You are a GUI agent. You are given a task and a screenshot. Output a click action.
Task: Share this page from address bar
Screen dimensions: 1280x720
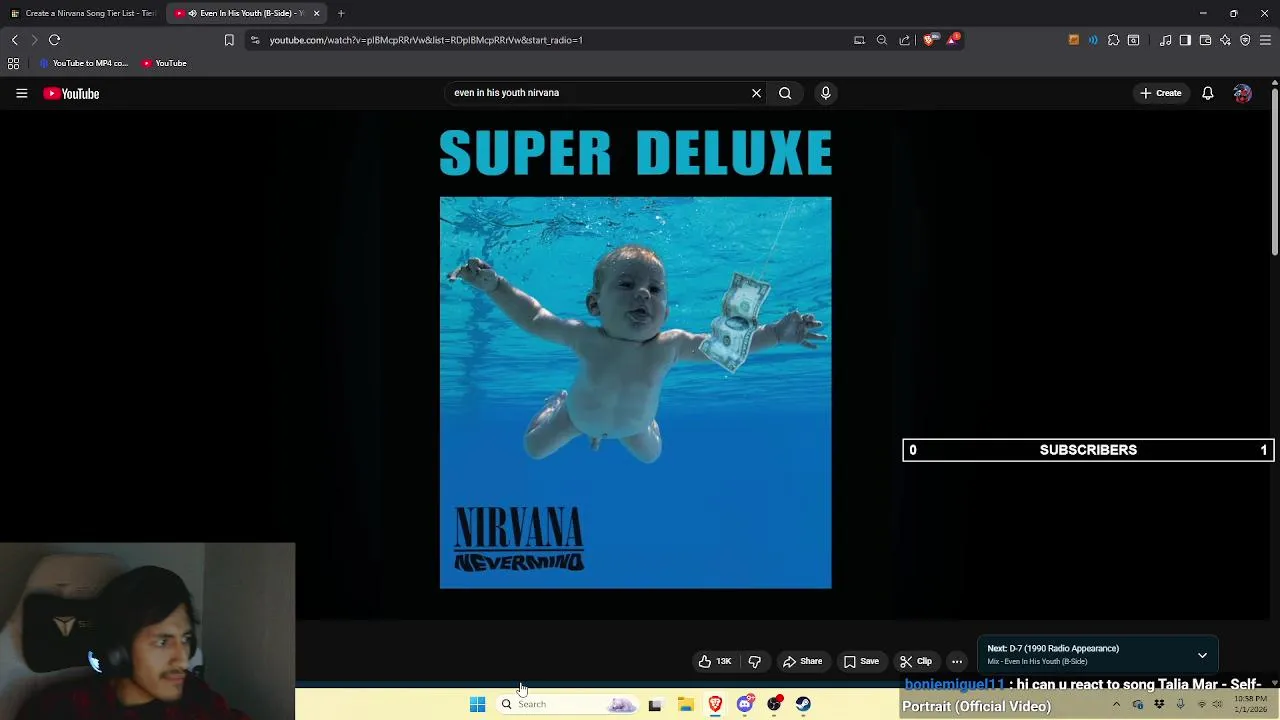coord(904,40)
